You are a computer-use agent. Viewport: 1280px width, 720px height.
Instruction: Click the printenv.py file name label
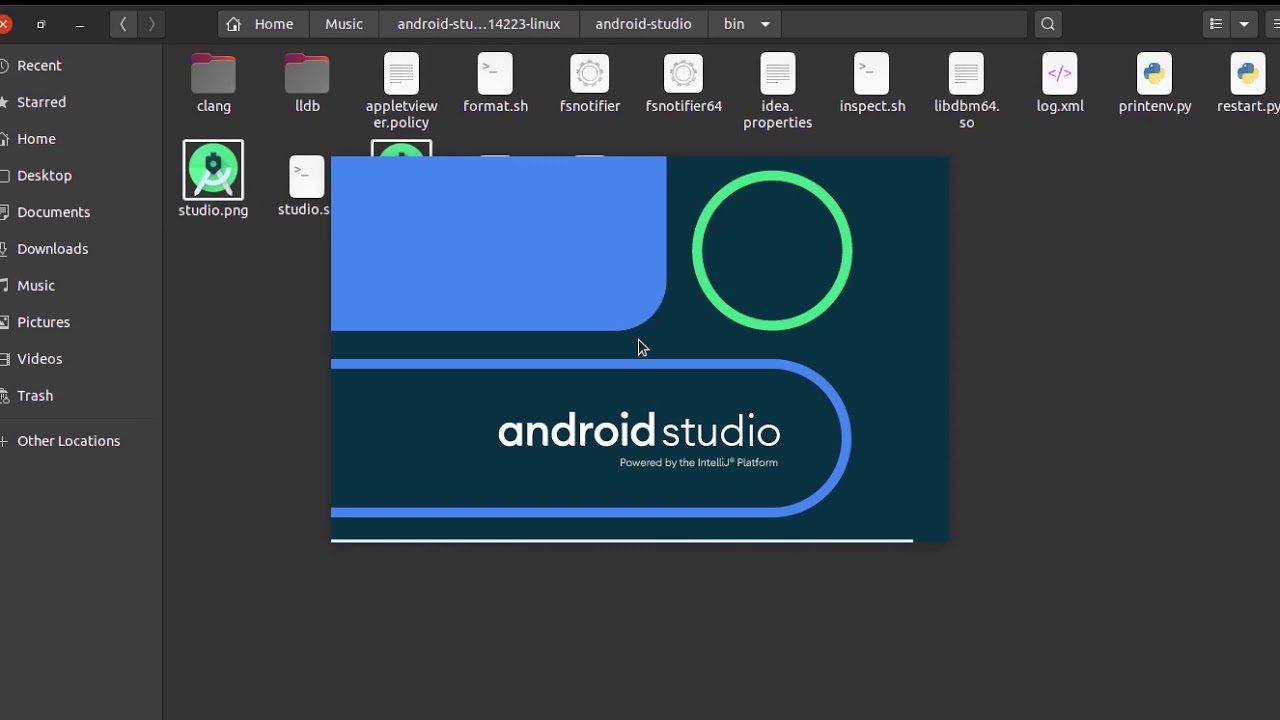point(1154,106)
